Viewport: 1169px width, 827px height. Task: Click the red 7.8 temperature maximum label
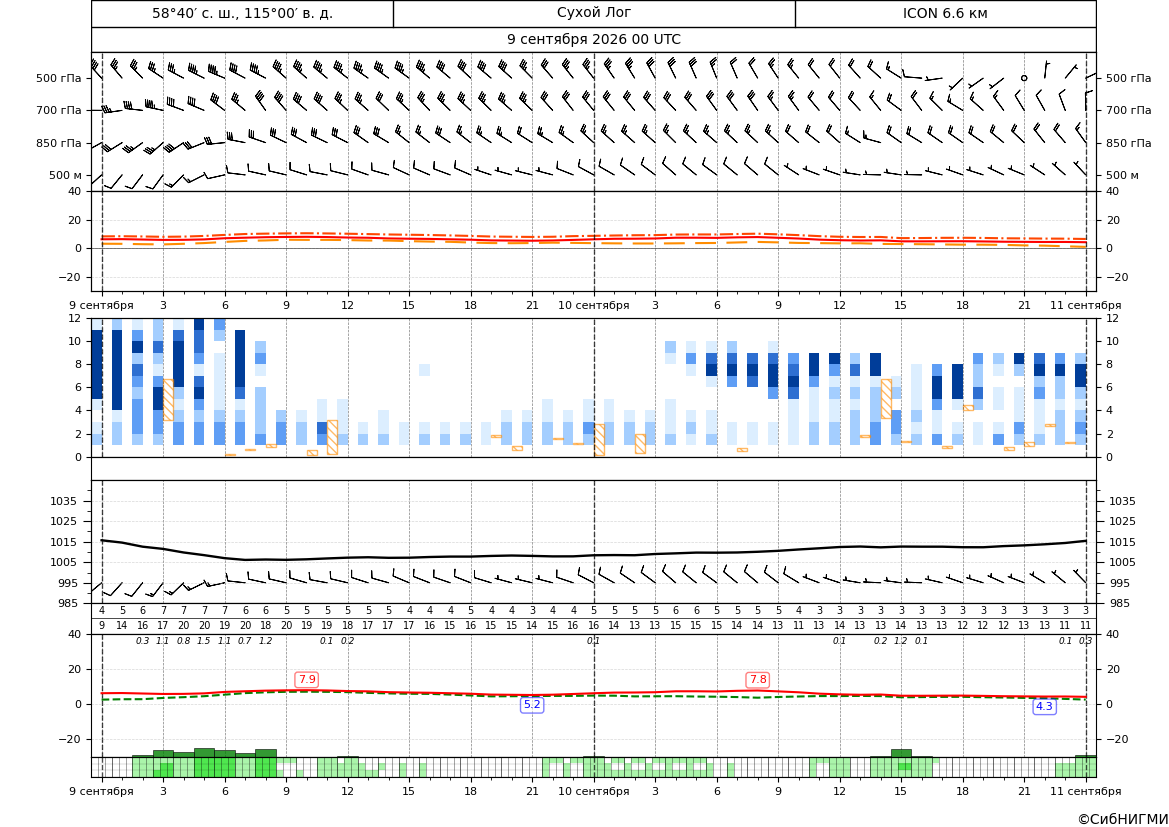click(758, 679)
